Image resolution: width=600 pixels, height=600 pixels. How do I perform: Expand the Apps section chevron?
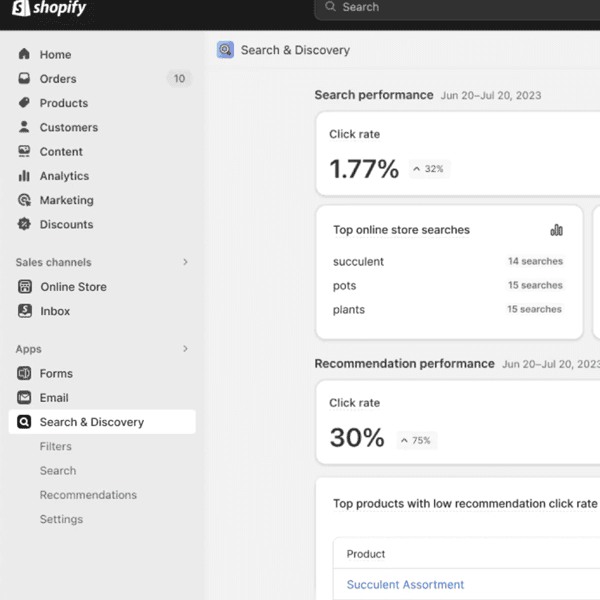[185, 349]
